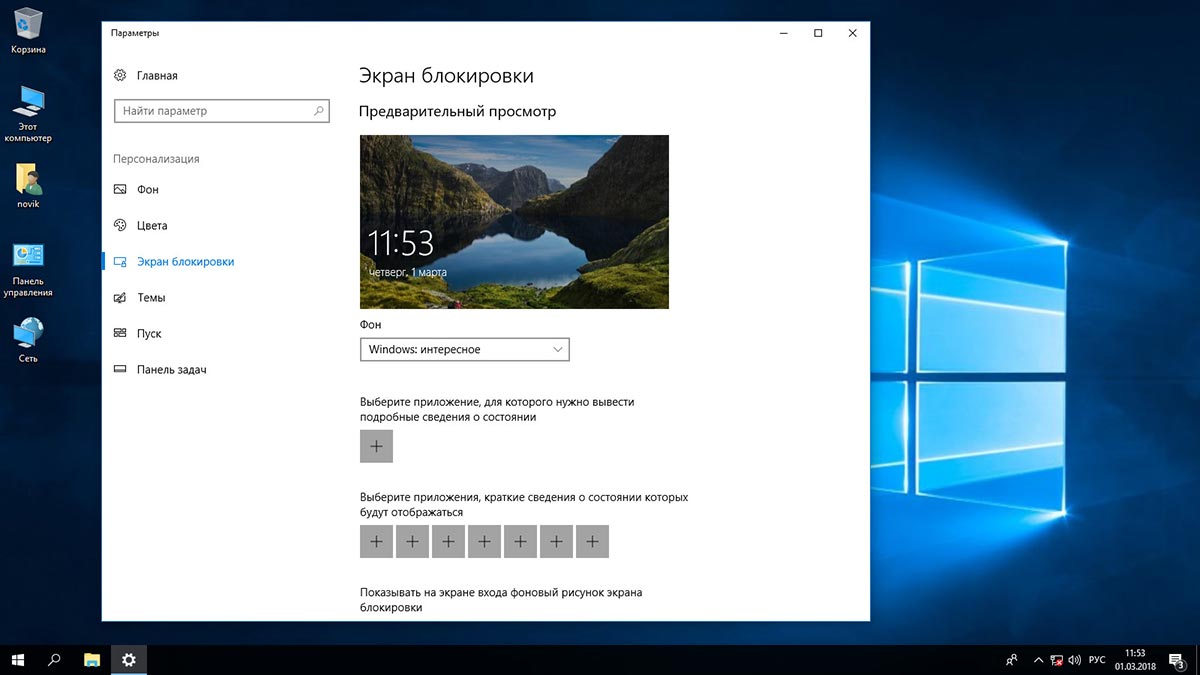Click the last quick status plus button
The width and height of the screenshot is (1200, 675).
pos(592,541)
